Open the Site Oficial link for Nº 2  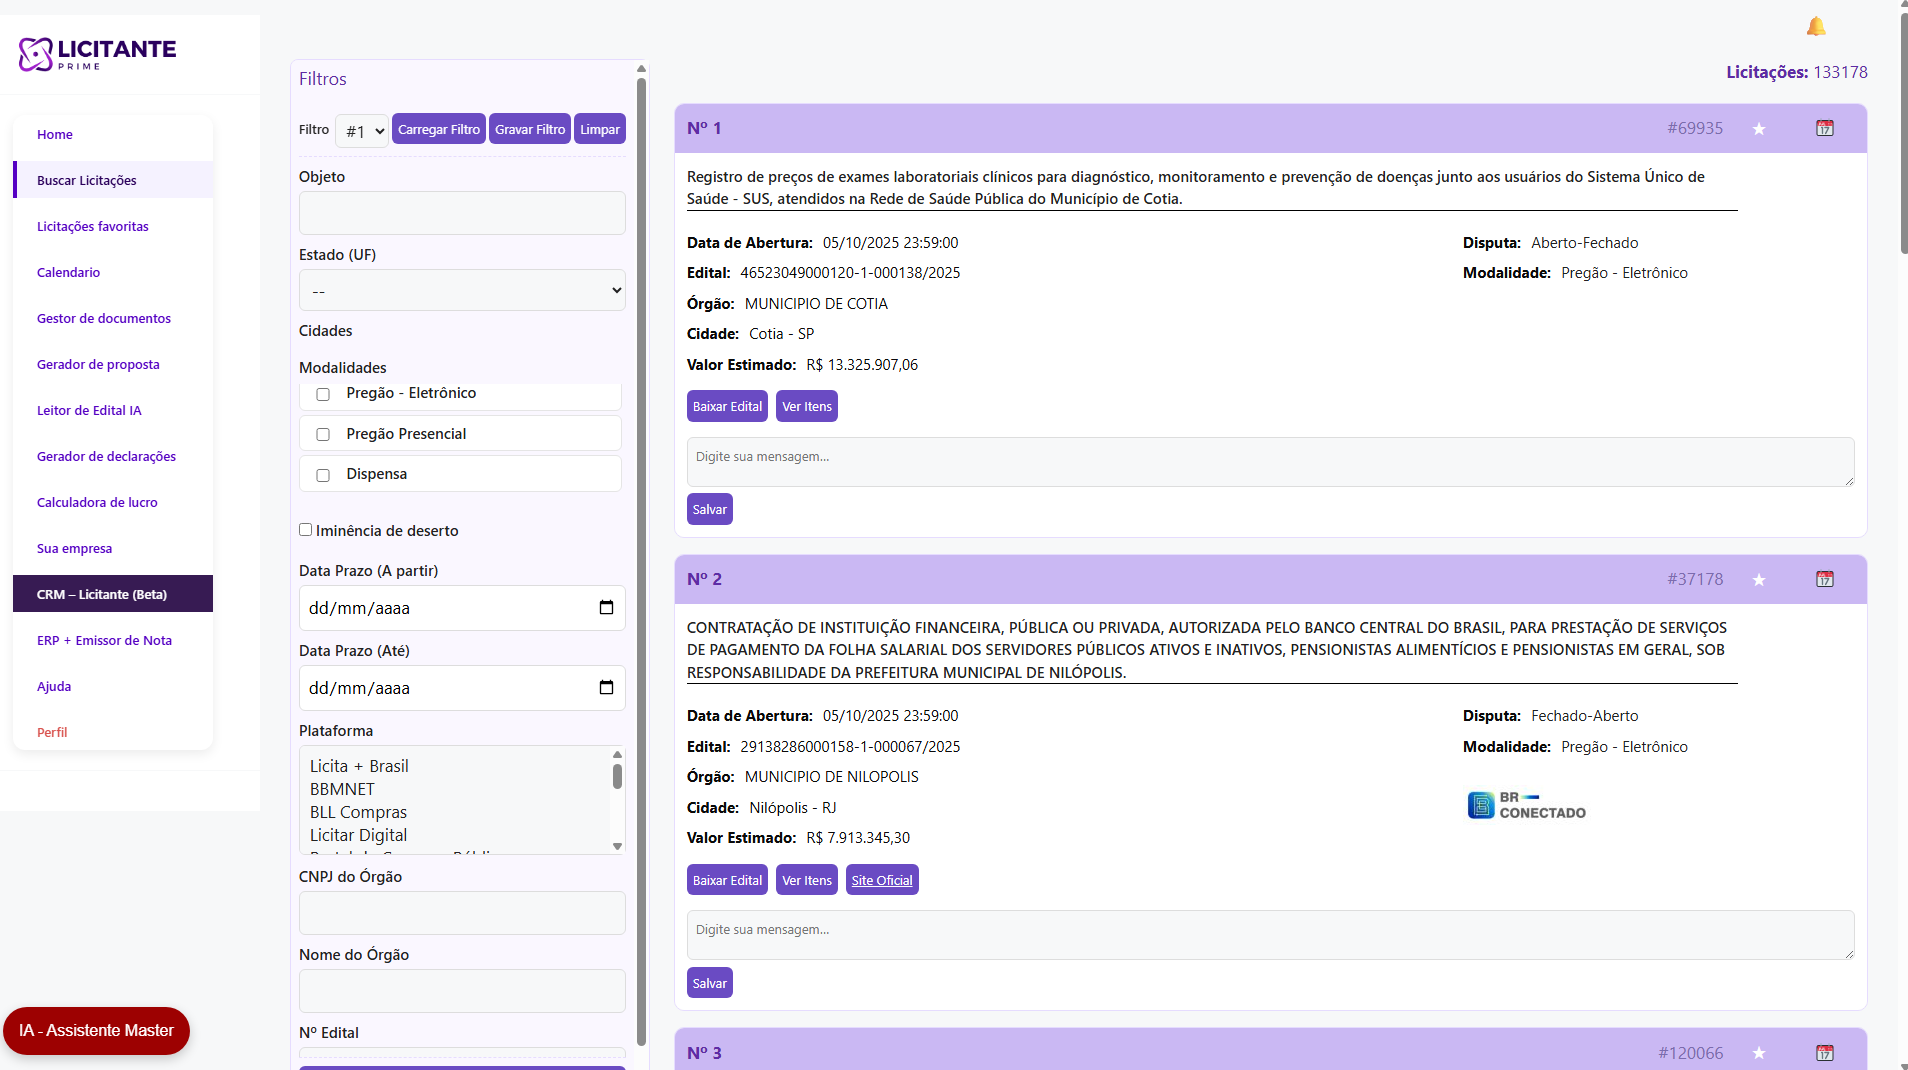pyautogui.click(x=881, y=881)
